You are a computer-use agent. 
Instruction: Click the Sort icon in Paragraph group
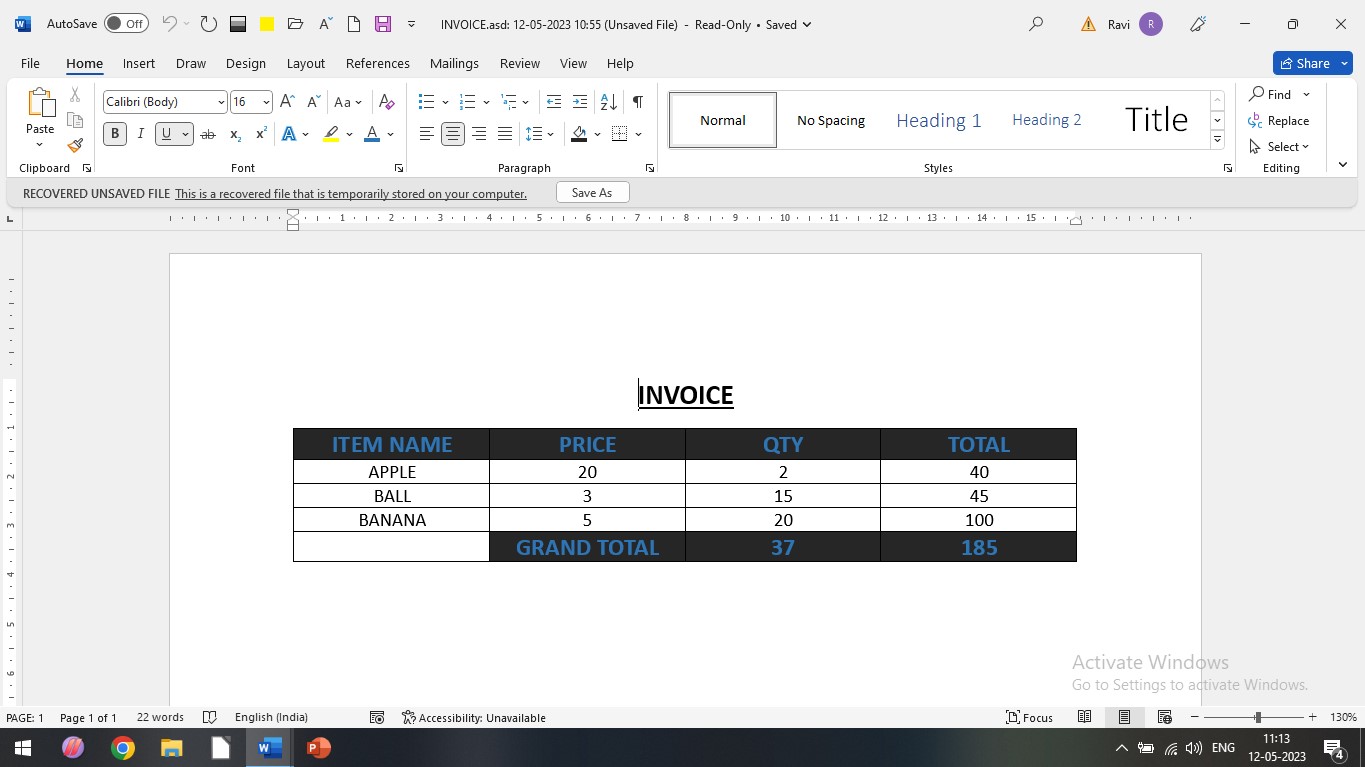(608, 102)
